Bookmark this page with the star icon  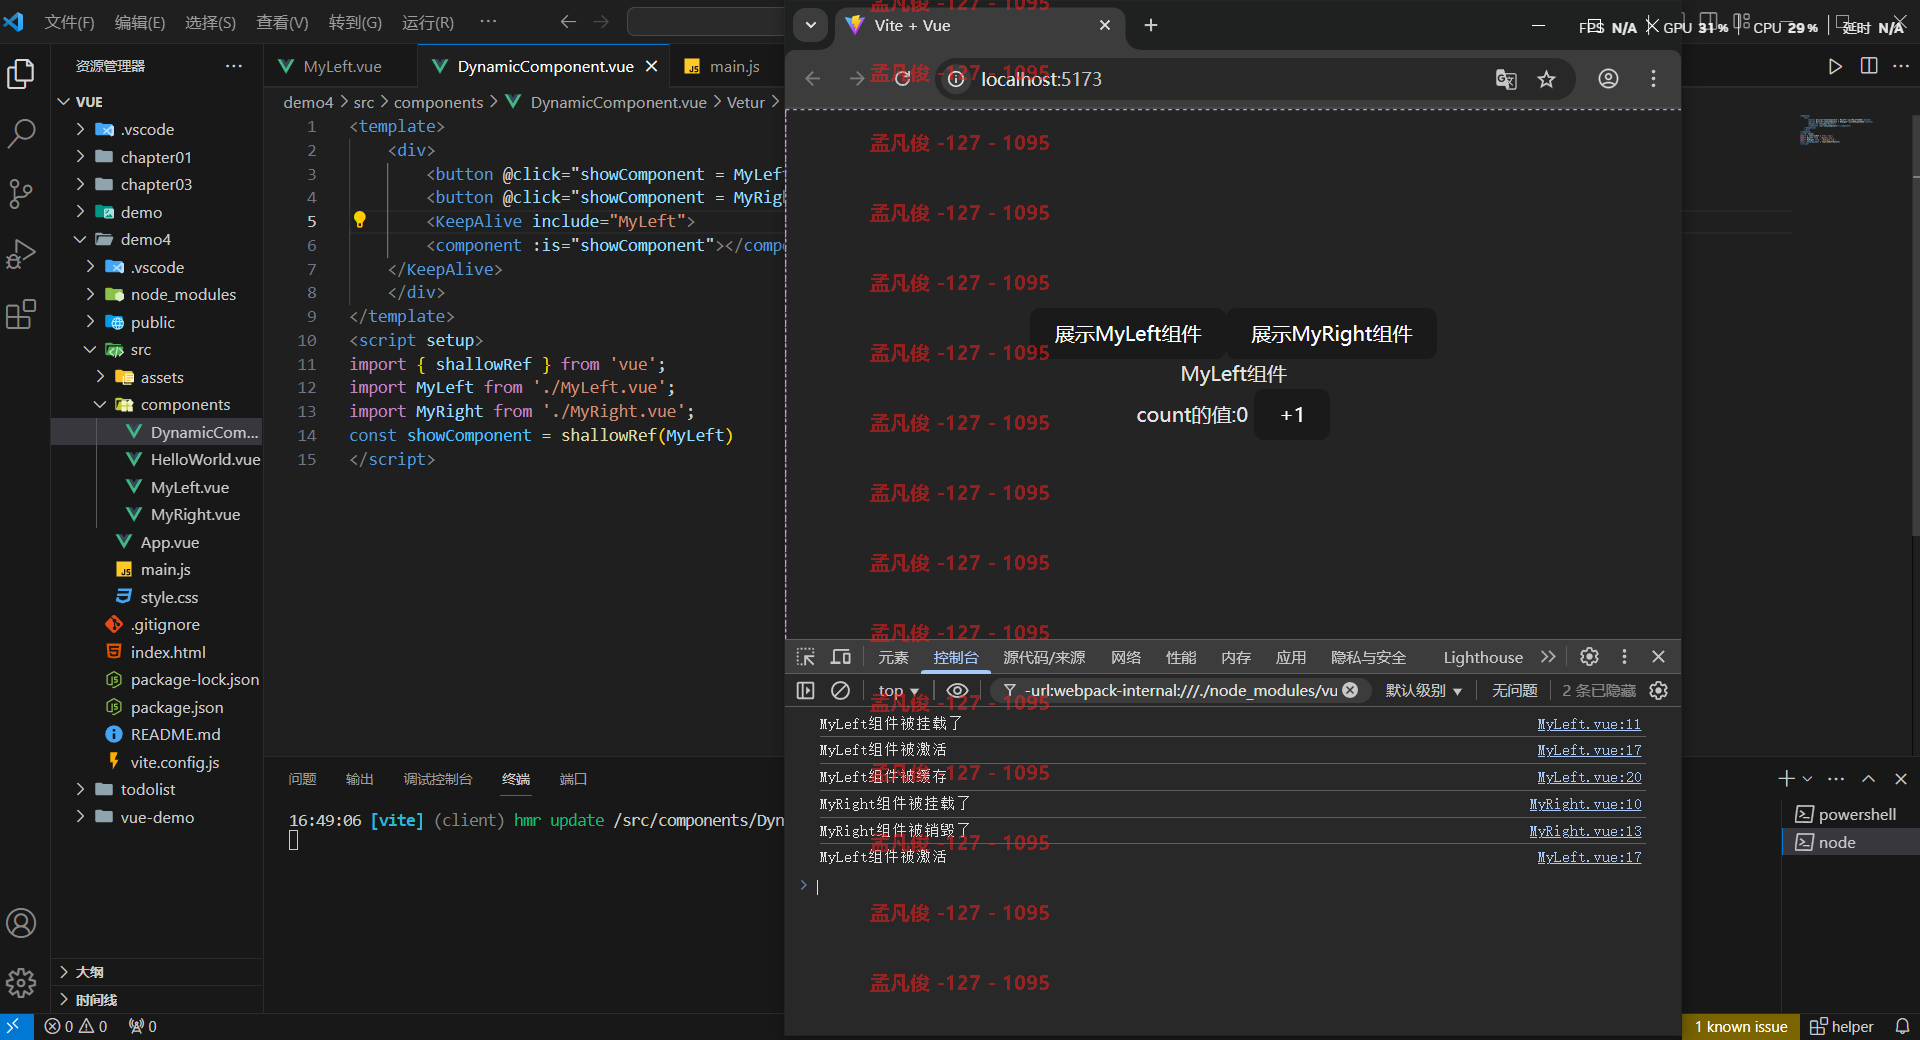pyautogui.click(x=1547, y=79)
